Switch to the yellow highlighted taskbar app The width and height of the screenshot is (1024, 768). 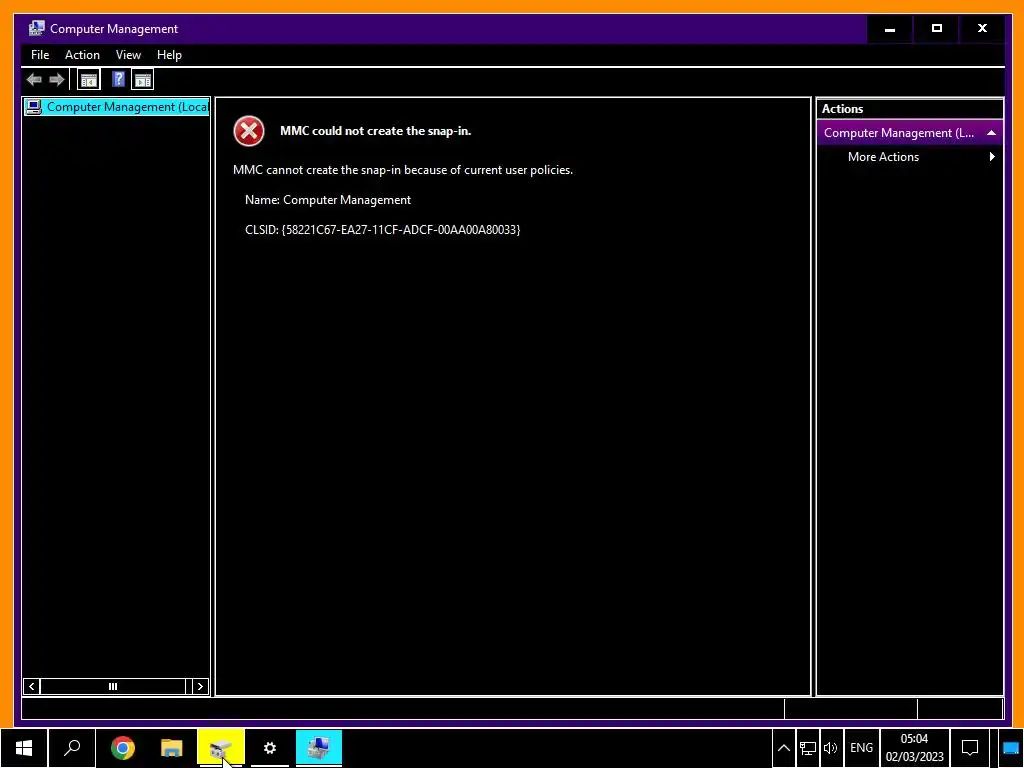coord(221,748)
